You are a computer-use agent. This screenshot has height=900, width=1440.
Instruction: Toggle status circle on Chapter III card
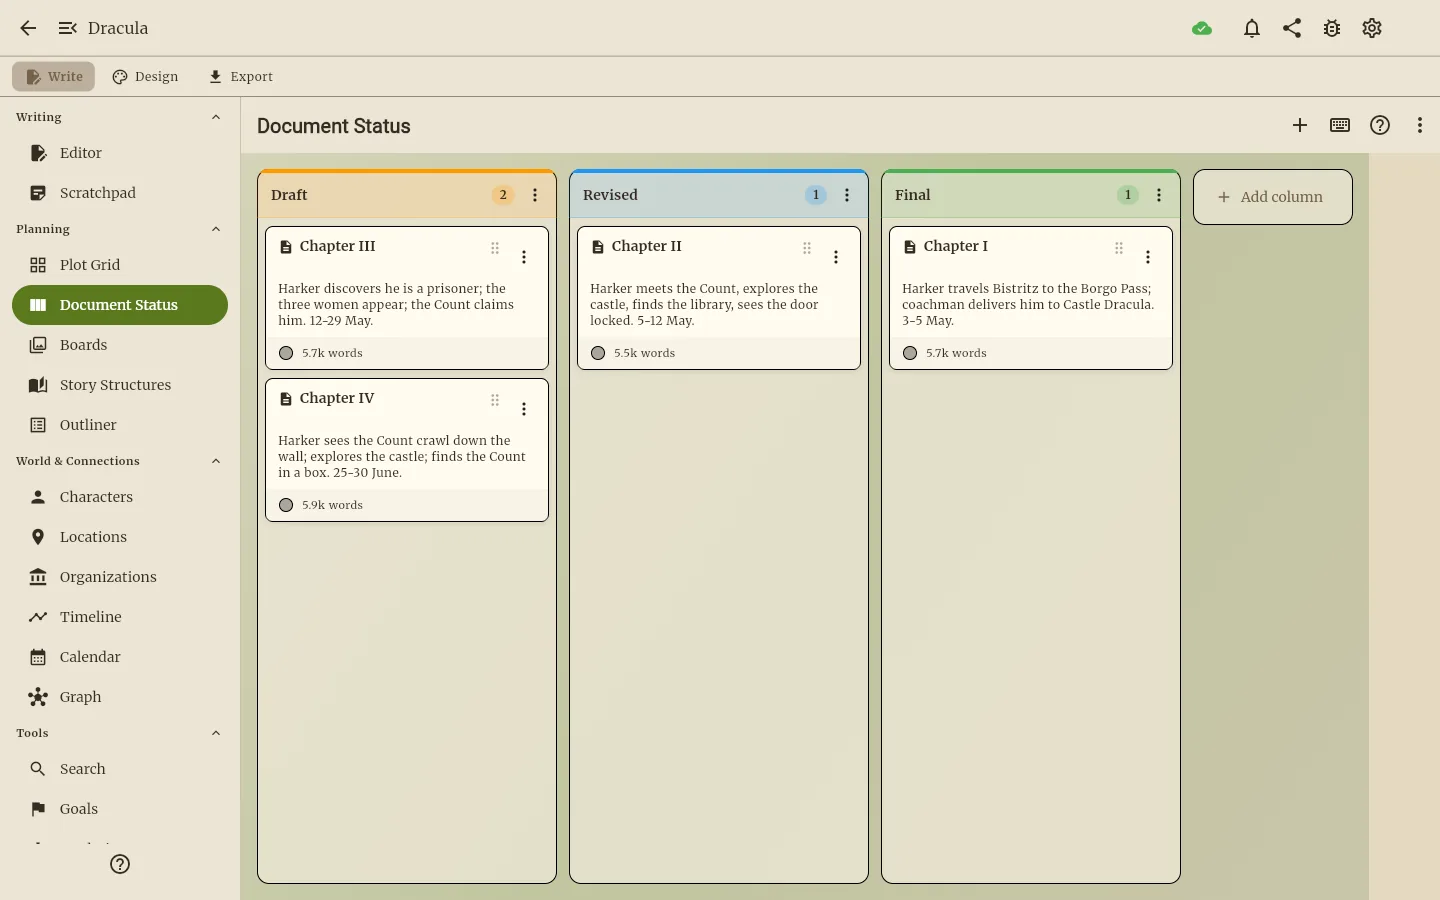point(286,353)
